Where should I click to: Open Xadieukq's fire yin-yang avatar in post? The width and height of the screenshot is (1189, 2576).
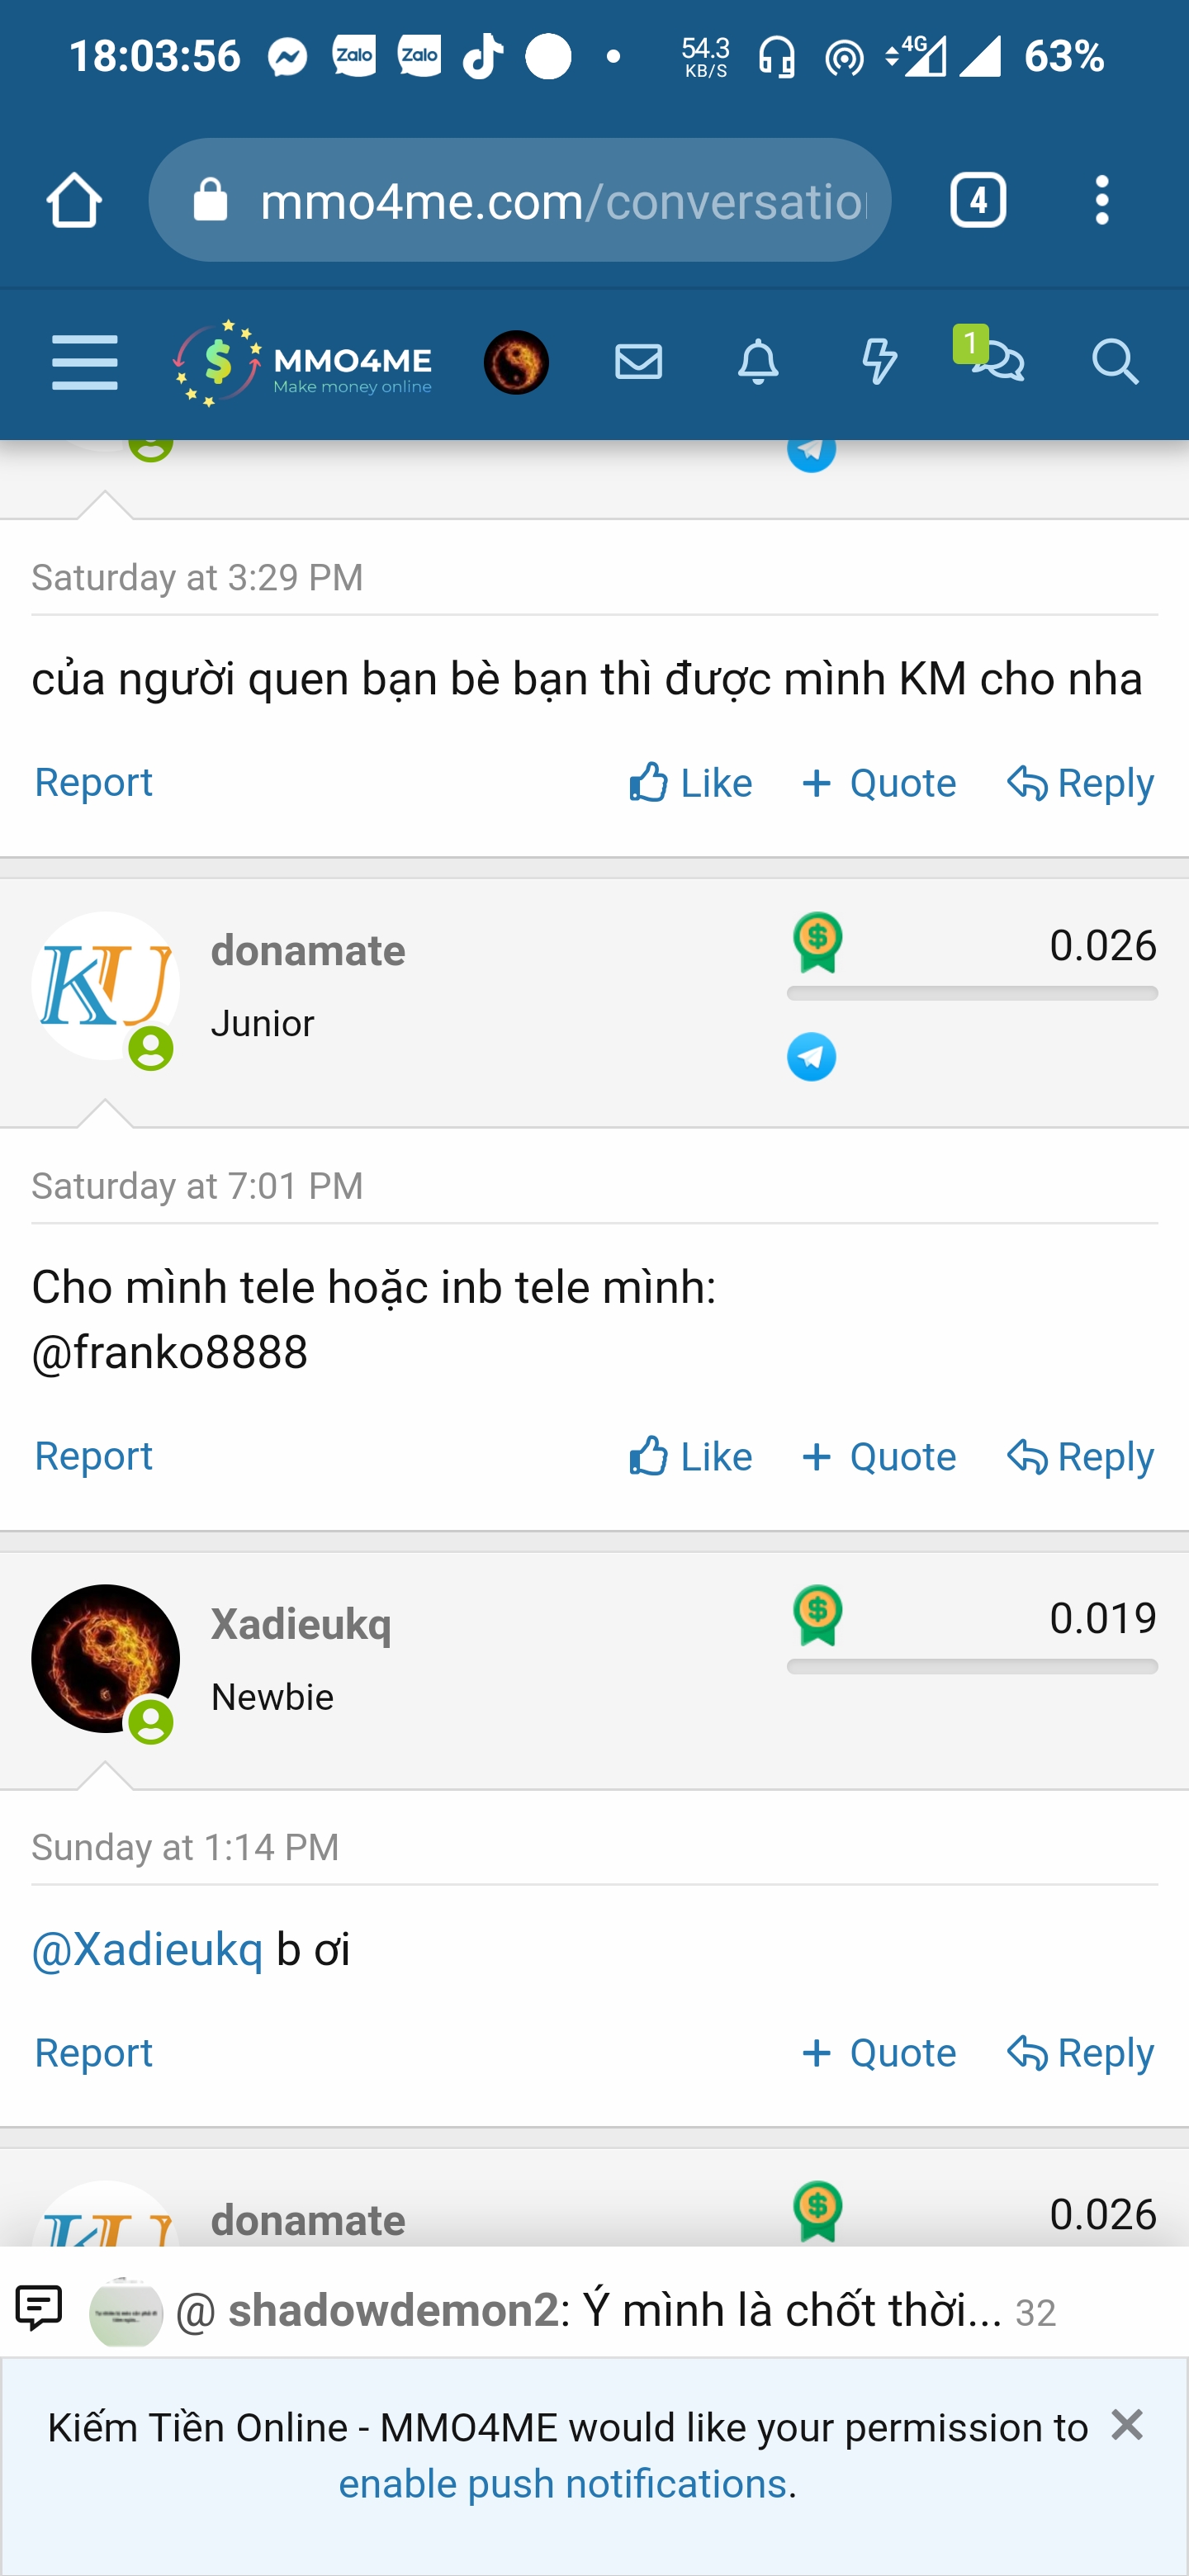coord(106,1659)
